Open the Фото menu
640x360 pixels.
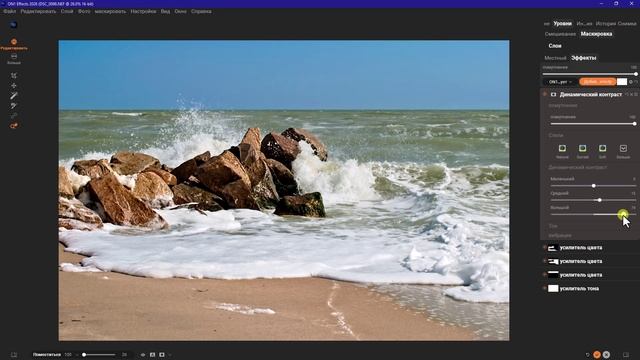84,11
